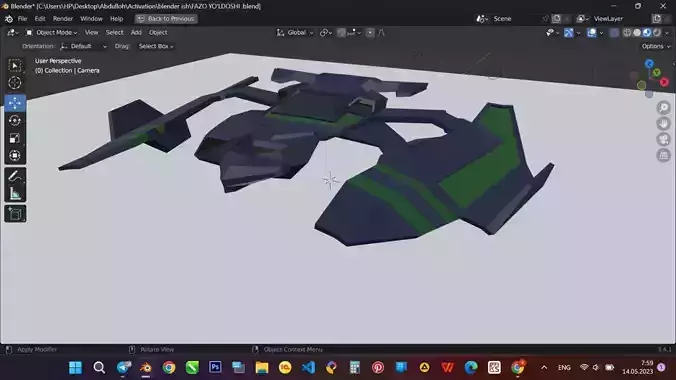This screenshot has height=380, width=676.
Task: Toggle proportional editing button
Action: (370, 32)
